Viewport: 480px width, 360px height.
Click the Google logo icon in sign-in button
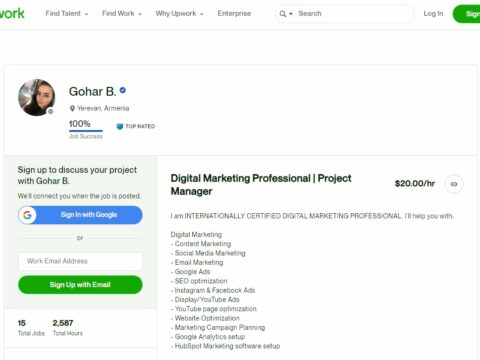(27, 215)
